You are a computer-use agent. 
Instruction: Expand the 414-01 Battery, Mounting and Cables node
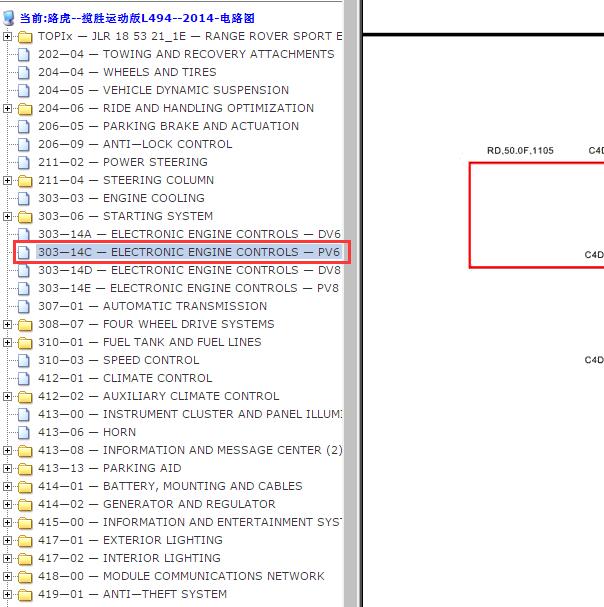point(7,487)
